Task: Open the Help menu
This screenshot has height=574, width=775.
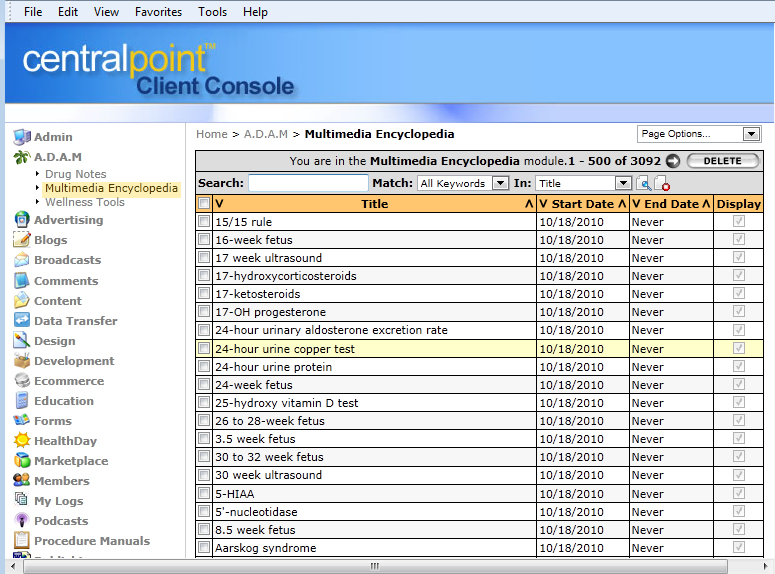Action: coord(255,12)
